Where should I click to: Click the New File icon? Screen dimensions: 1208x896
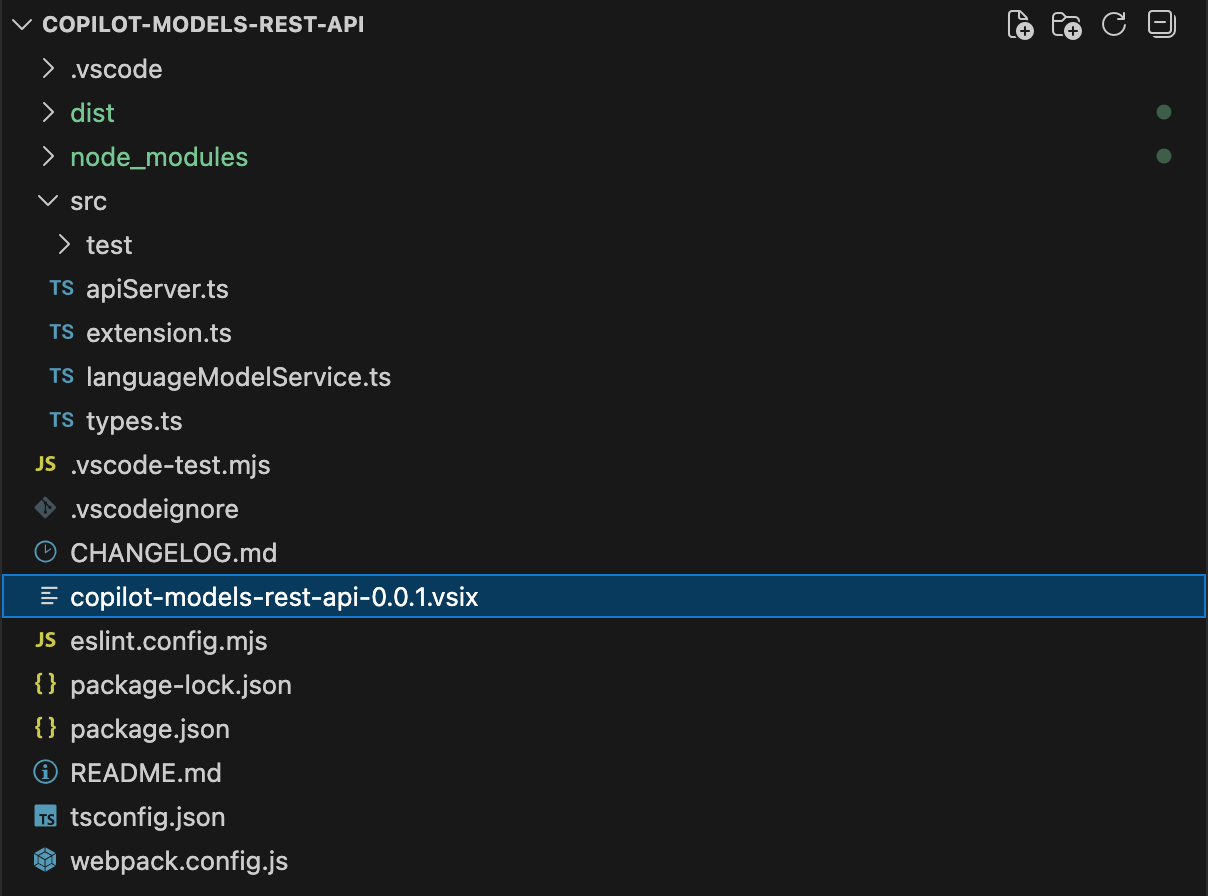pyautogui.click(x=1019, y=25)
